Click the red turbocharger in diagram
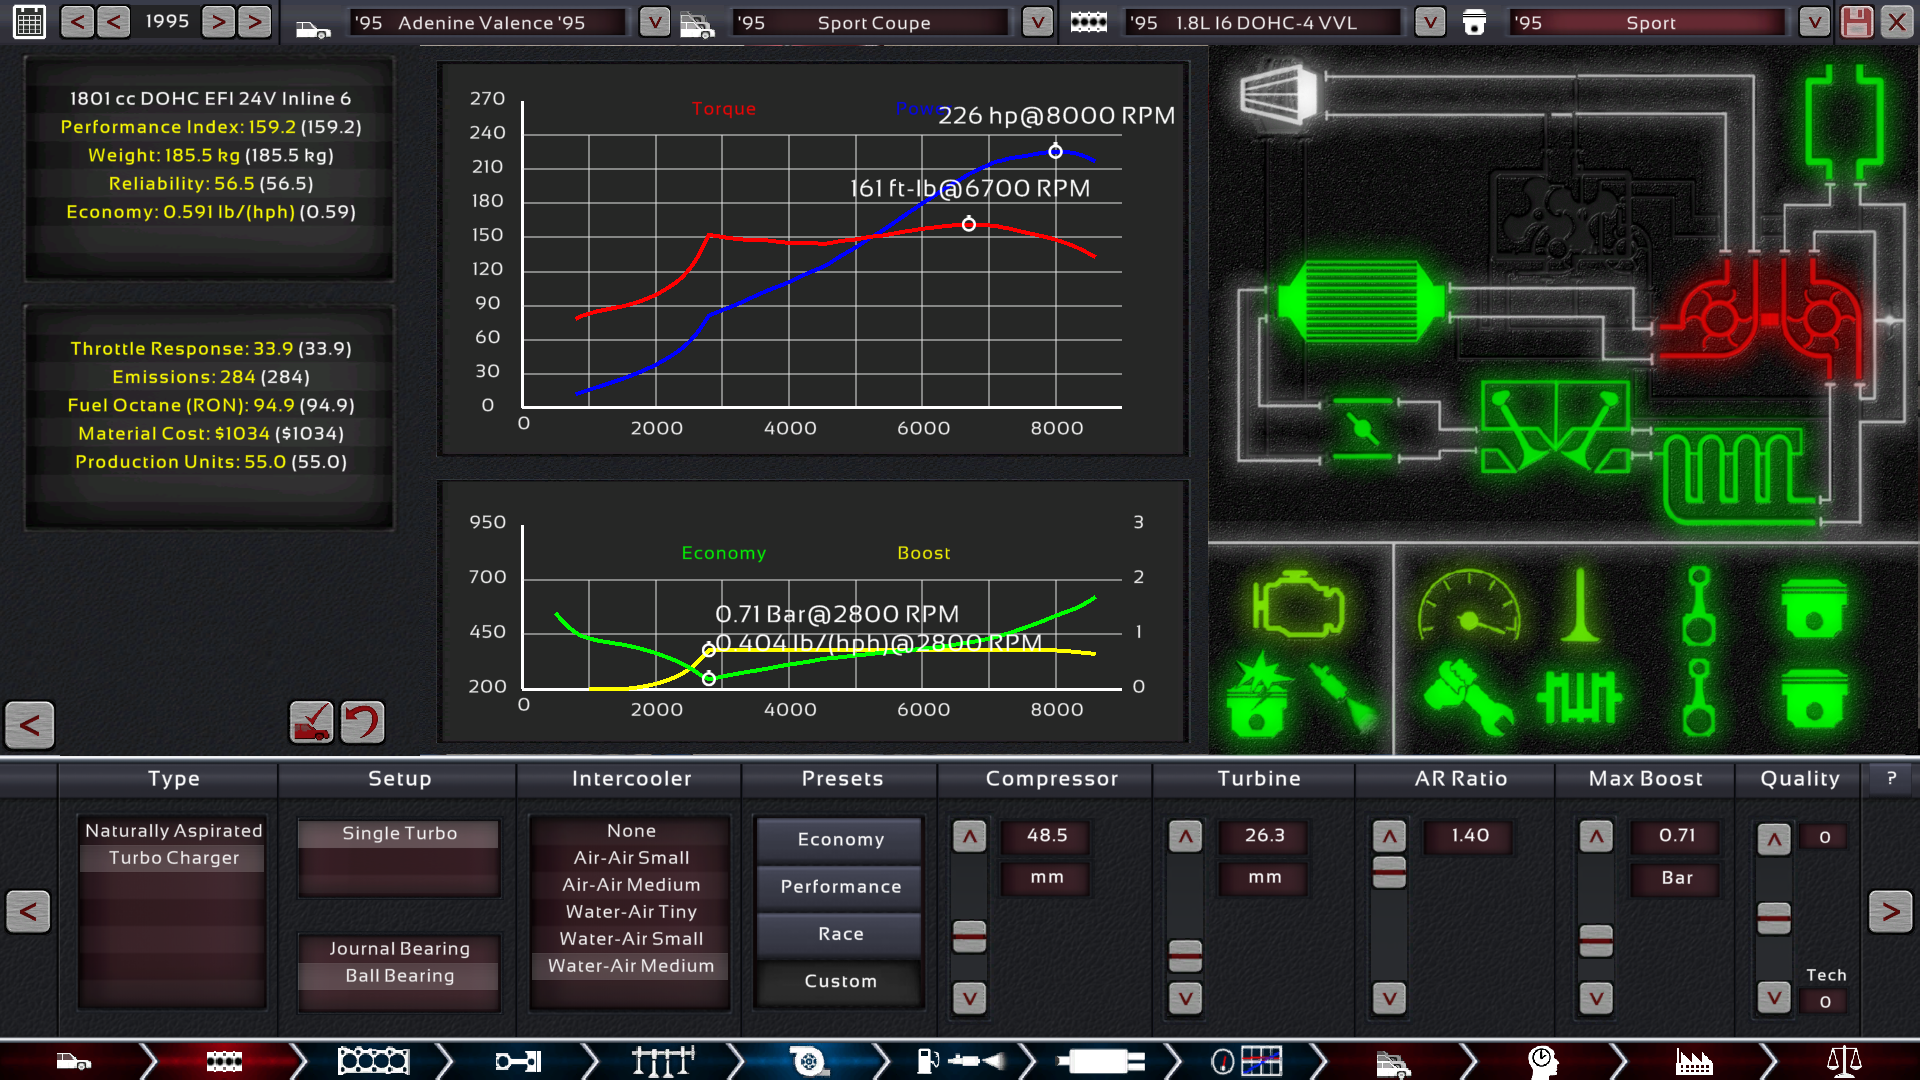Viewport: 1920px width, 1080px height. (1770, 318)
